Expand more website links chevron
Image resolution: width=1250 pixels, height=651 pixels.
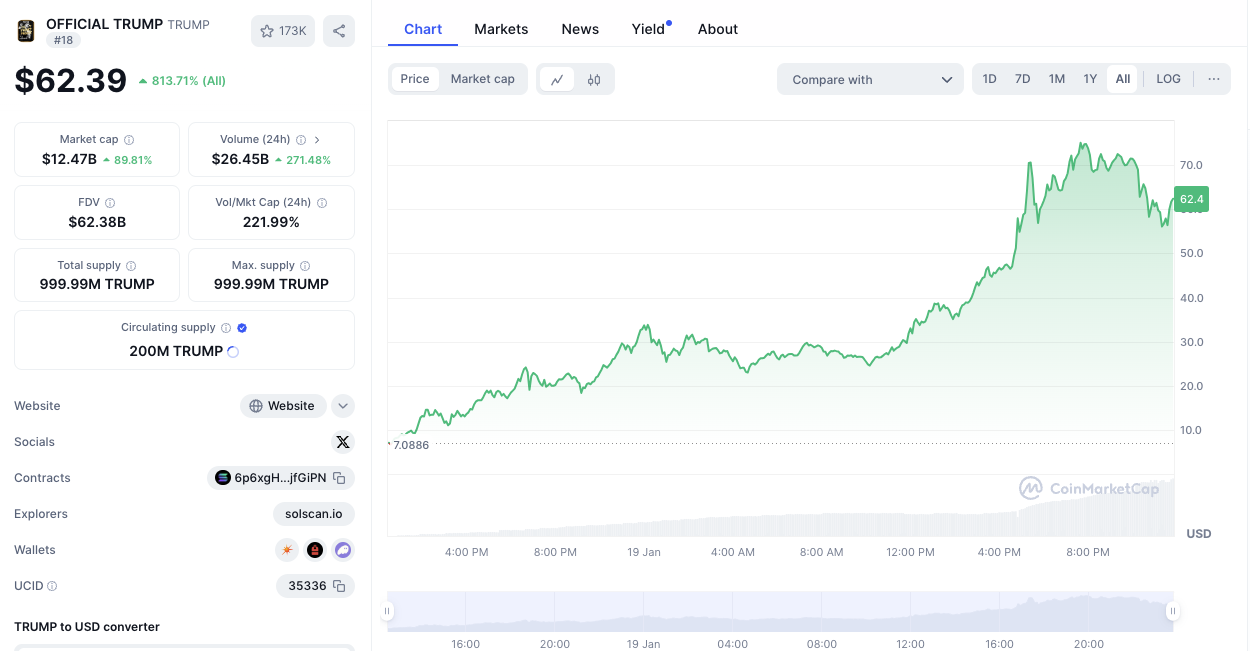pos(343,406)
